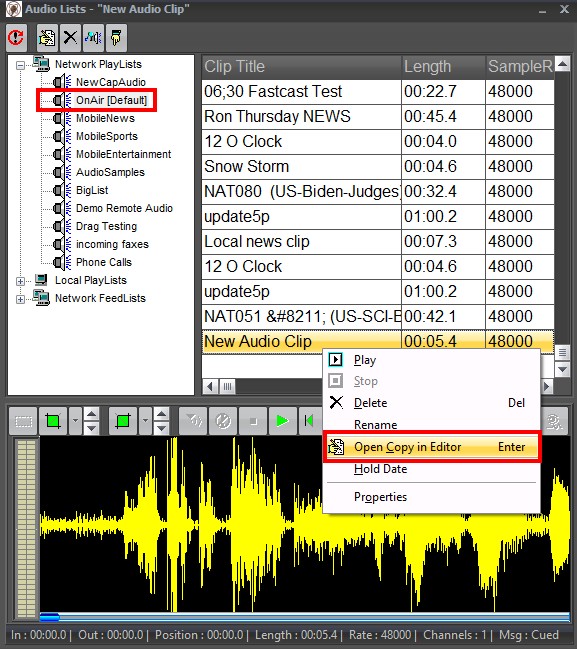
Task: Select Properties from the context menu
Action: point(380,497)
